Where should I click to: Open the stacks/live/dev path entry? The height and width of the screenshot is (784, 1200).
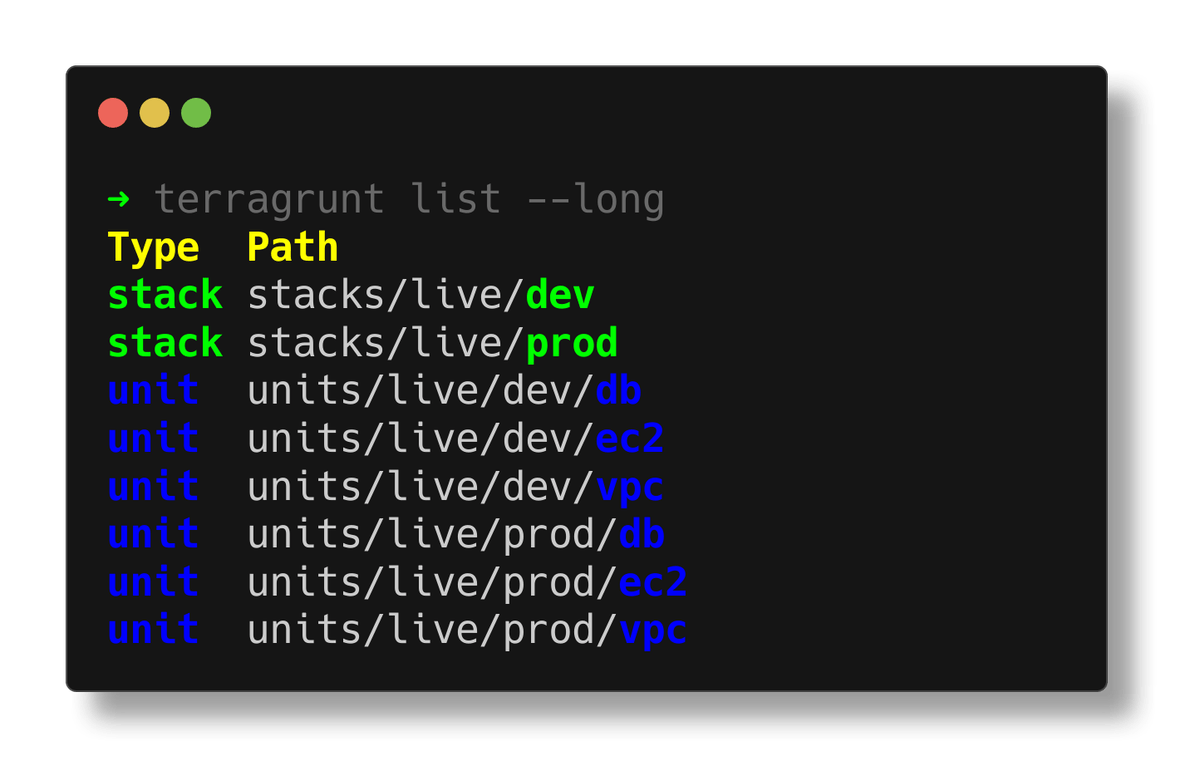420,294
